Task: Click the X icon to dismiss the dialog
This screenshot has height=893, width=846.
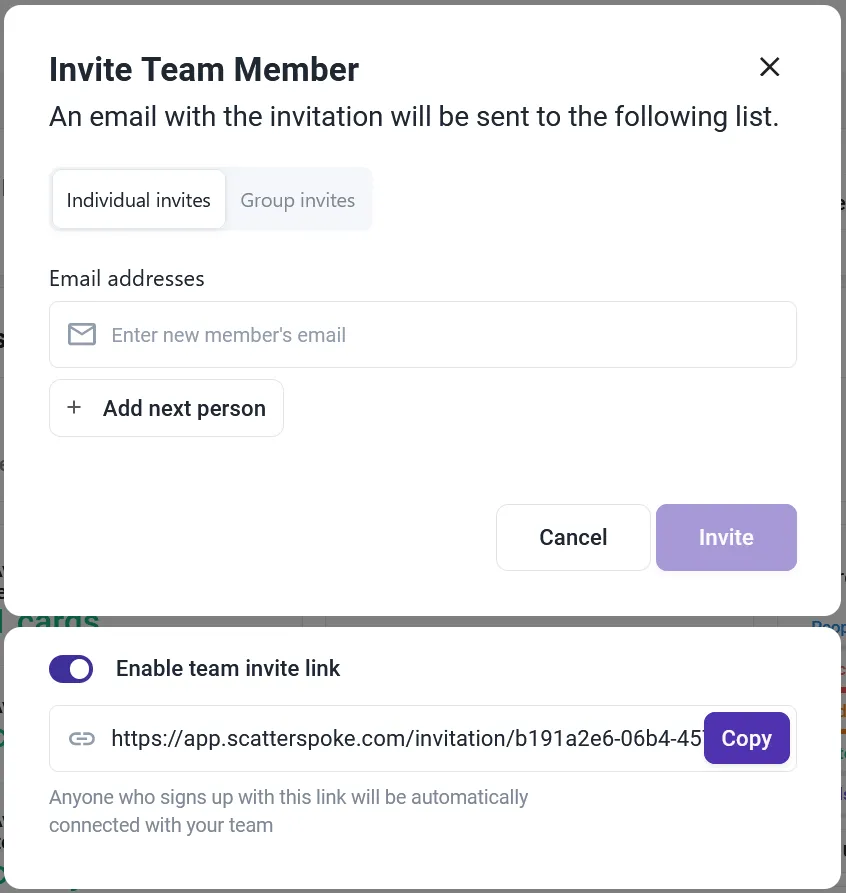Action: point(769,67)
